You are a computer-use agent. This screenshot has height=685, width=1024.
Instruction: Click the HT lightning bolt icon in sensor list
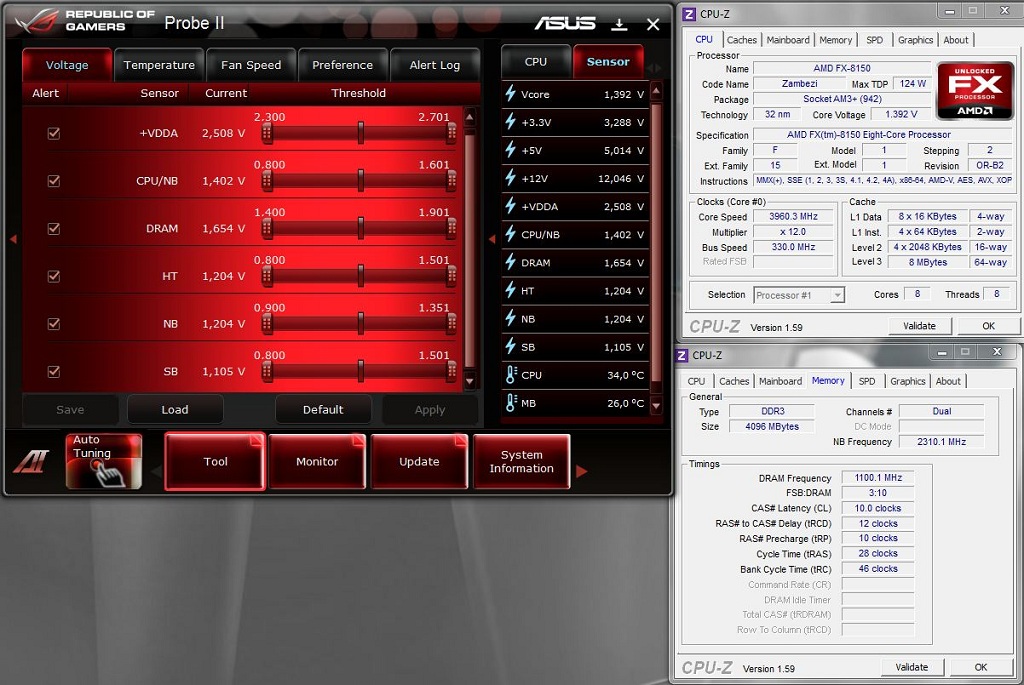click(510, 290)
